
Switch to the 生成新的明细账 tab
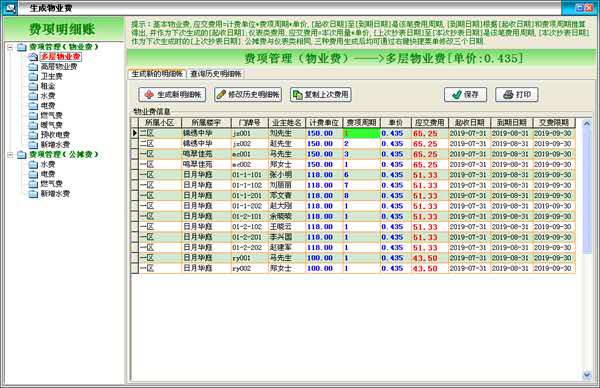[x=157, y=74]
